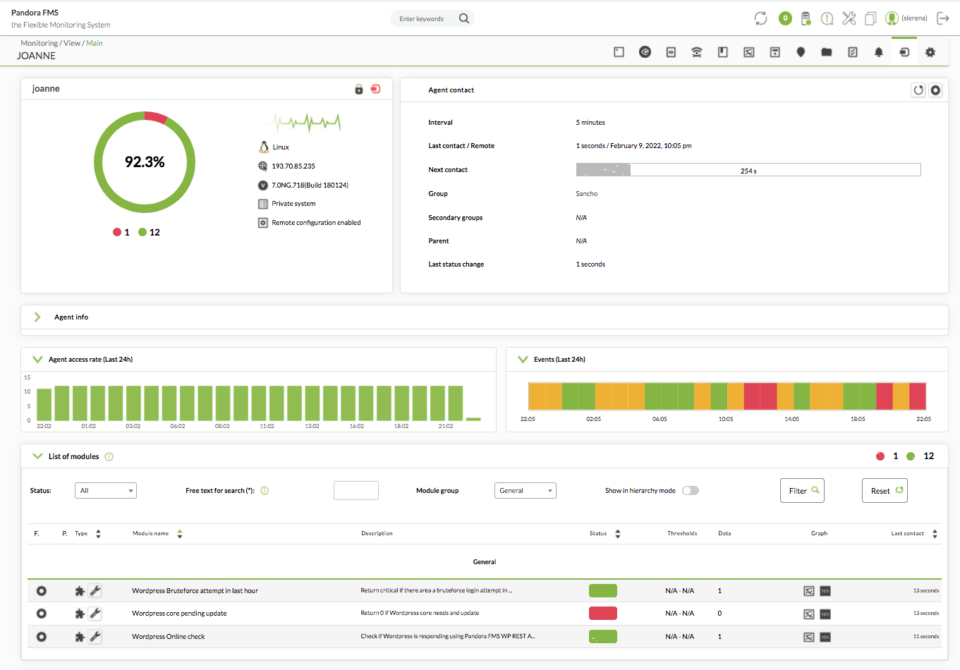Open the server status icon in the header
Viewport: 960px width, 670px height.
(806, 18)
